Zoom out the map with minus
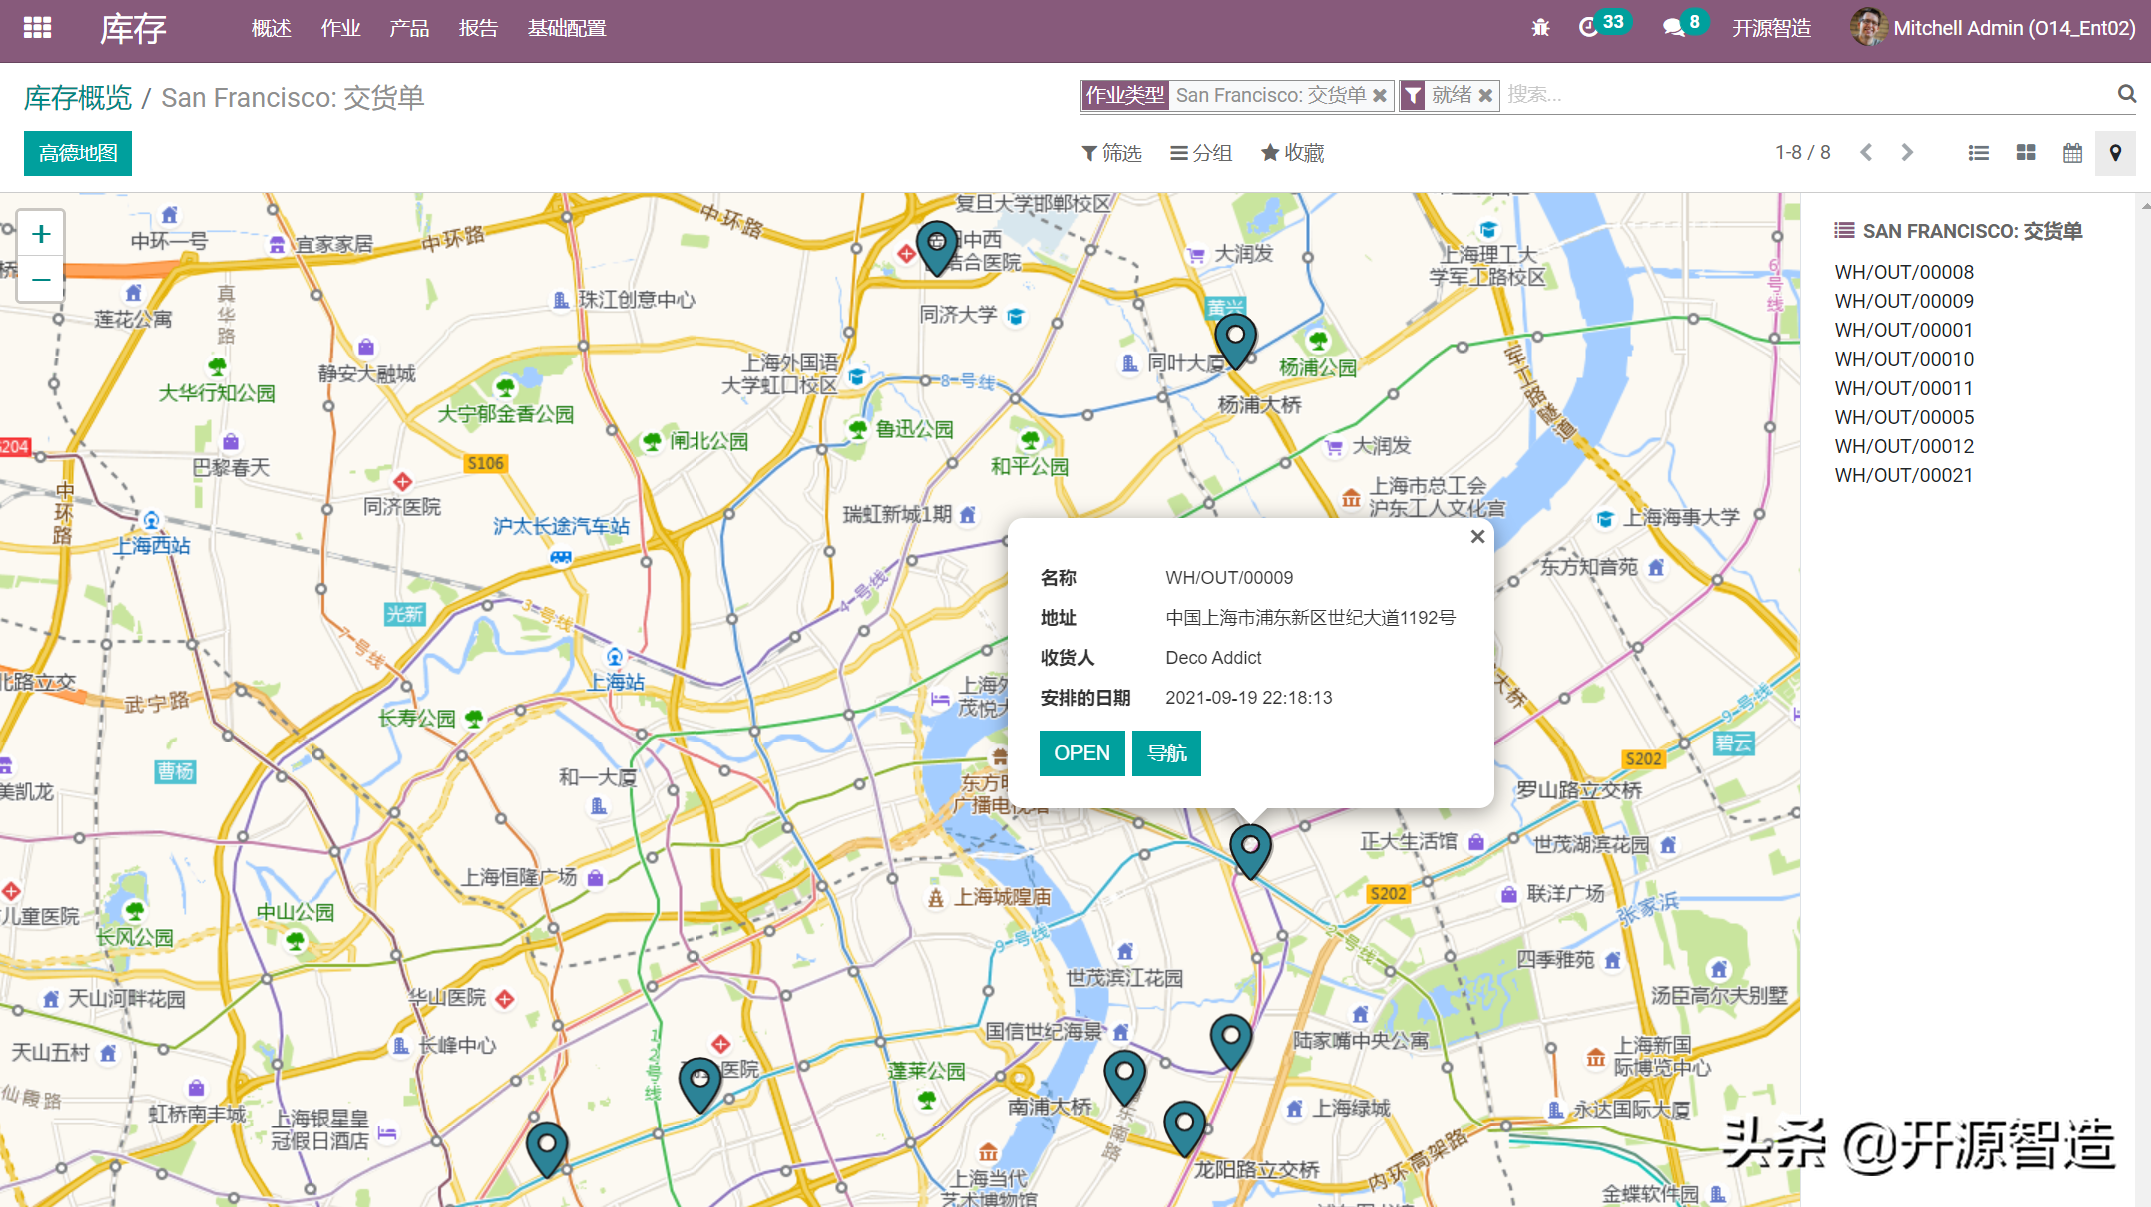Image resolution: width=2151 pixels, height=1207 pixels. click(x=41, y=279)
